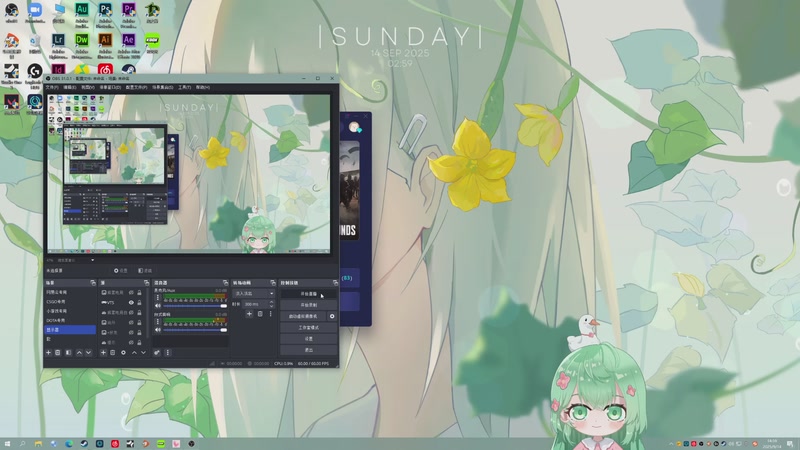This screenshot has height=450, width=800.
Task: Add a new source in Sources panel
Action: (103, 353)
